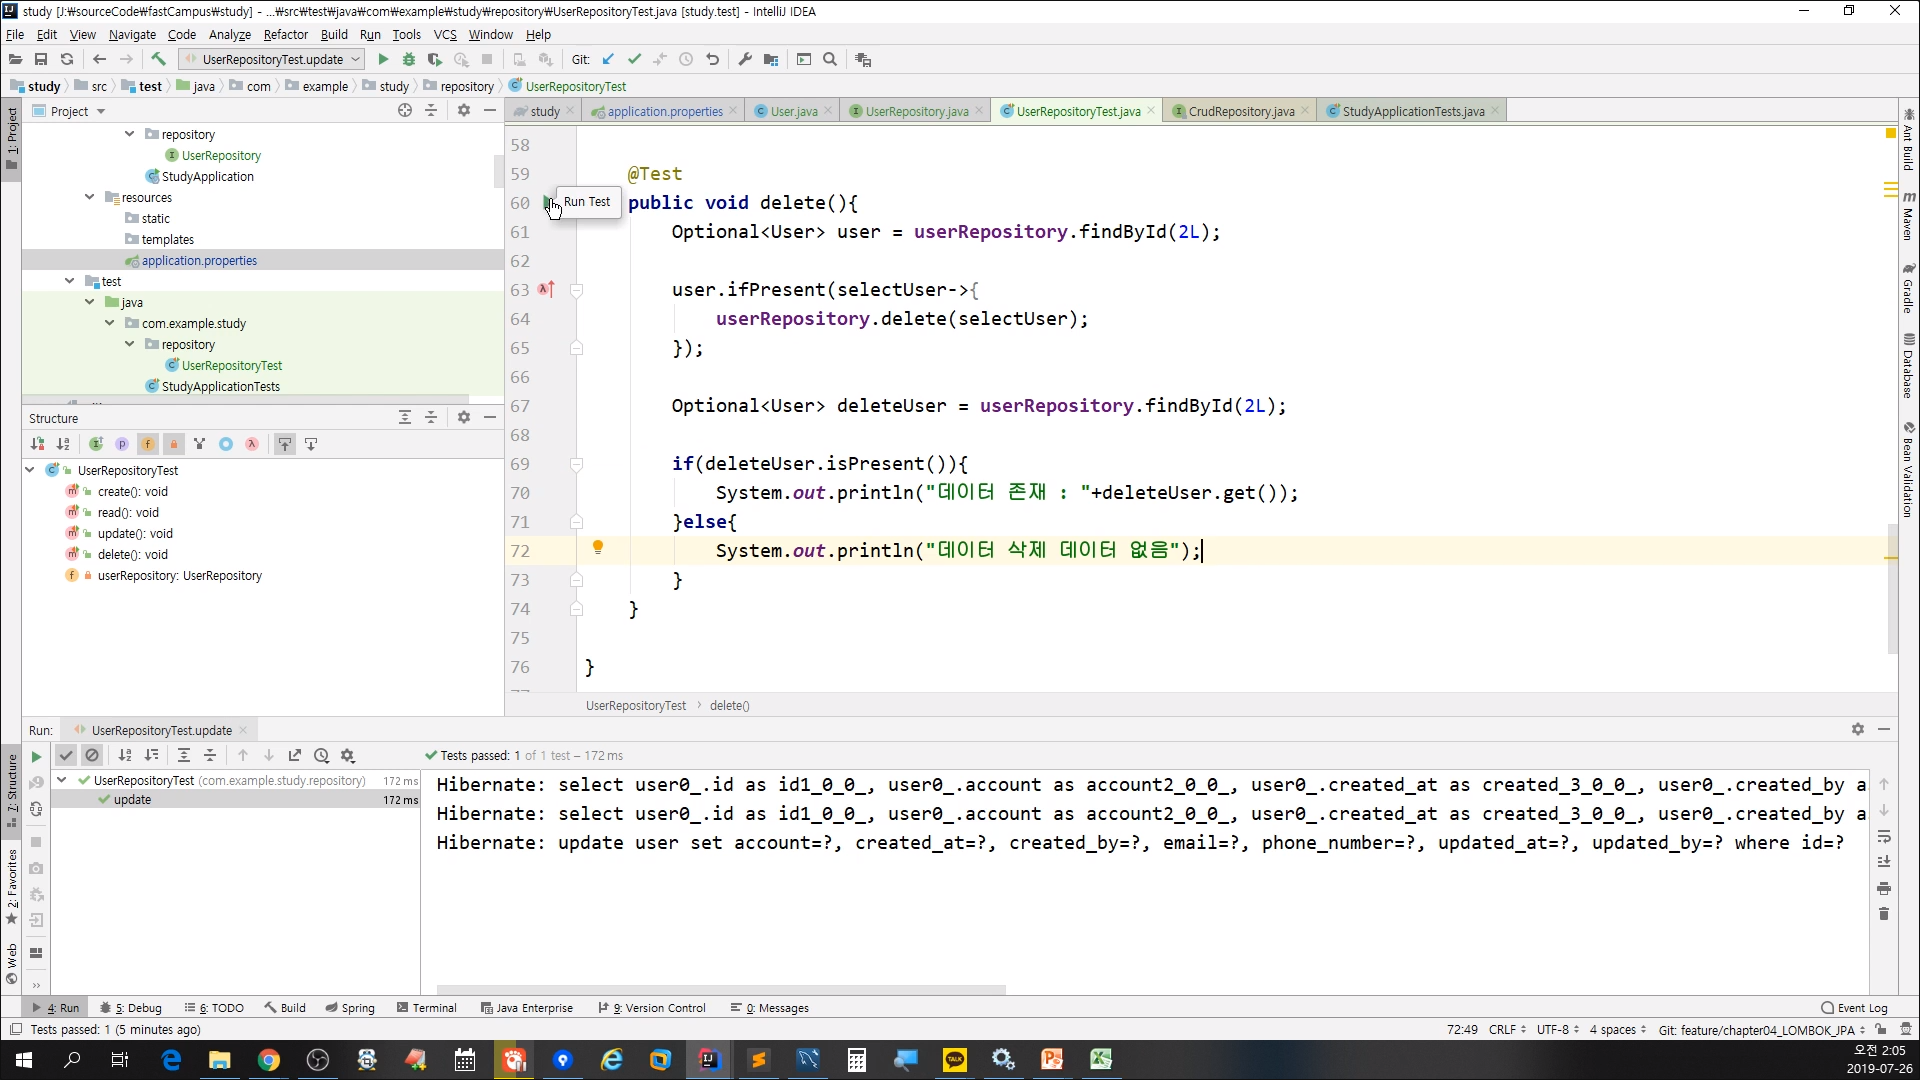1920x1080 pixels.
Task: Click the console horizontal scrollbar
Action: click(x=720, y=990)
